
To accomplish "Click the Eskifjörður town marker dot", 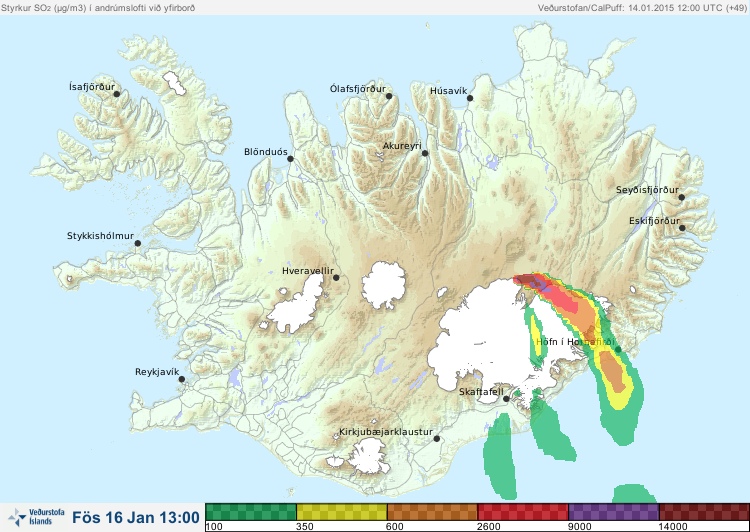I will tap(682, 228).
